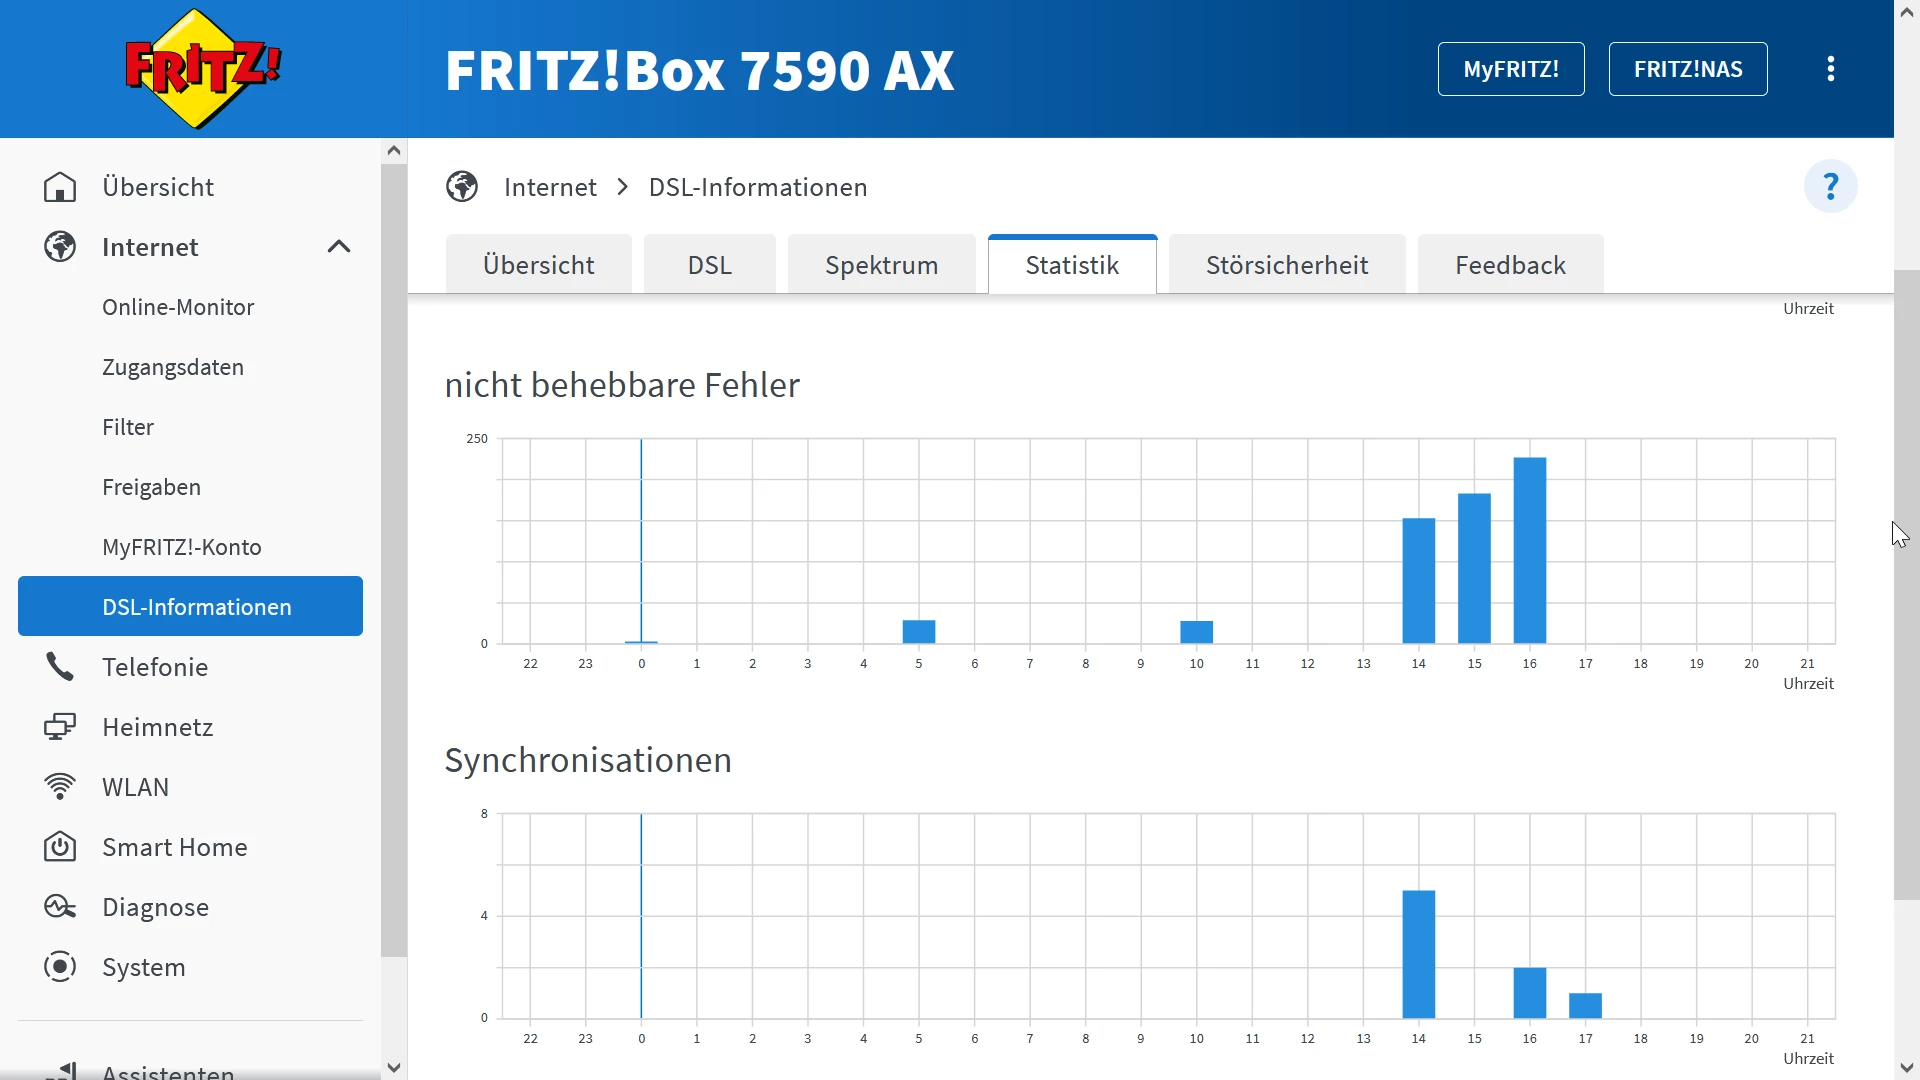Screen dimensions: 1920x1080
Task: Click the FRITZ! logo
Action: pyautogui.click(x=203, y=69)
